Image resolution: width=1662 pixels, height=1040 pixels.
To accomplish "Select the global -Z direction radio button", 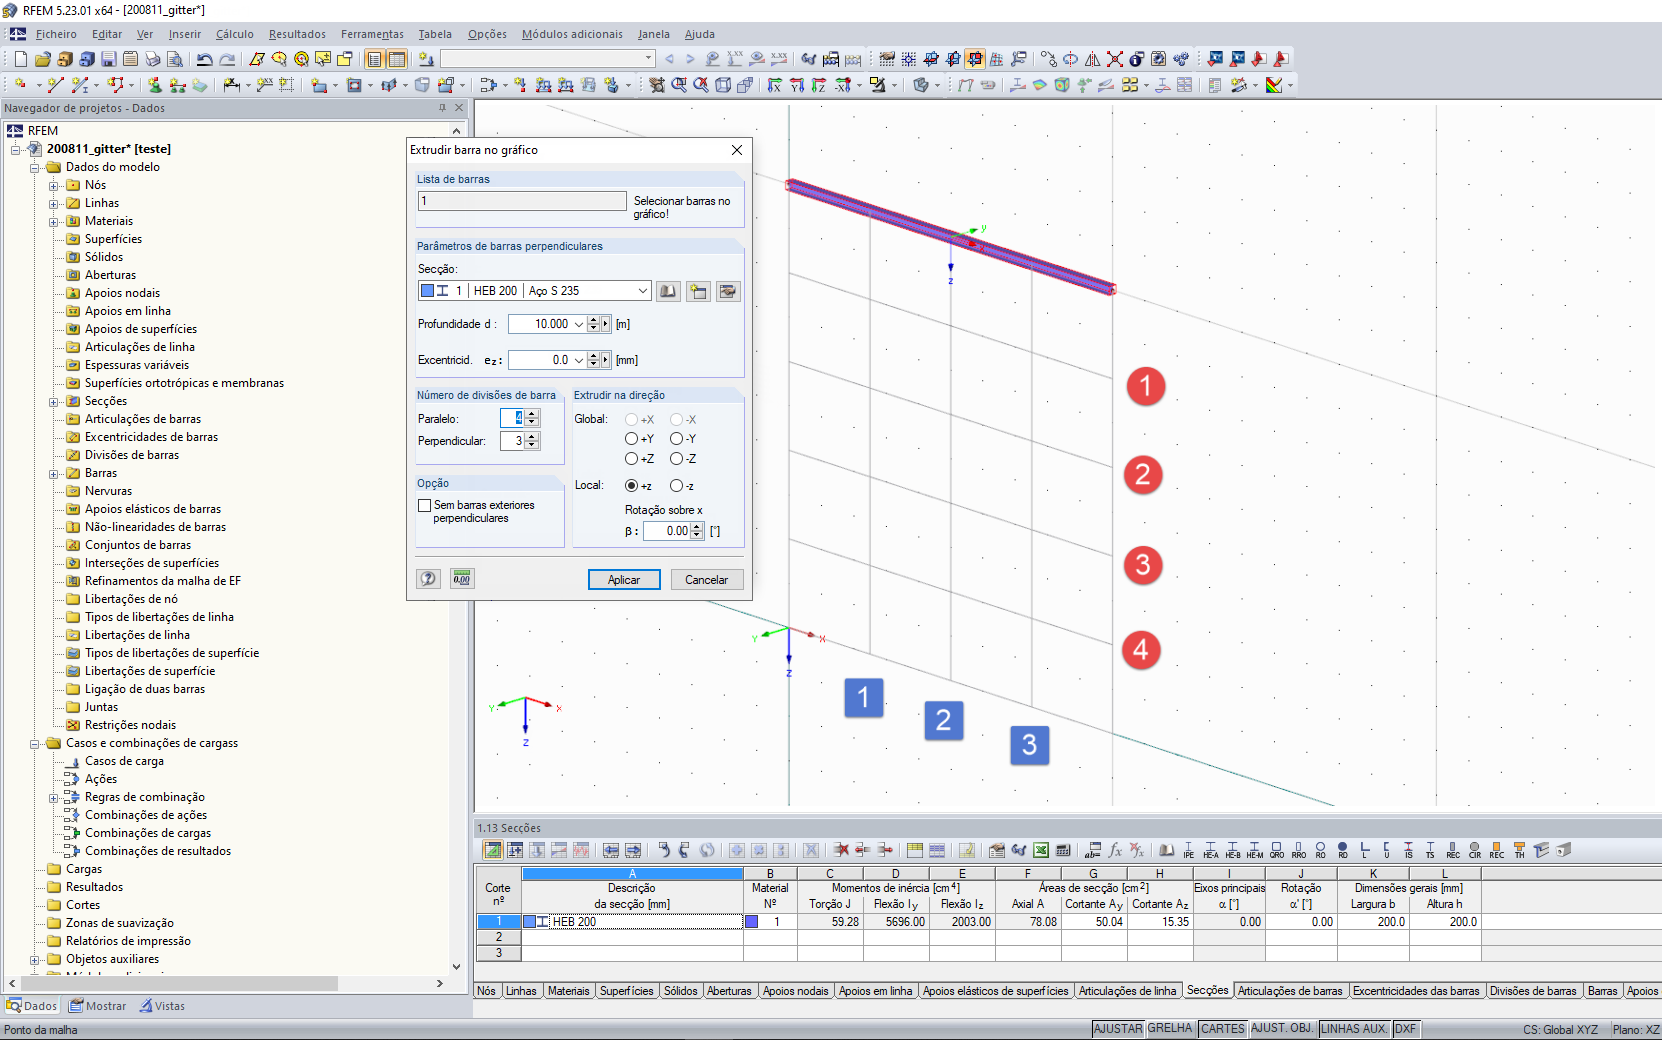I will click(677, 459).
